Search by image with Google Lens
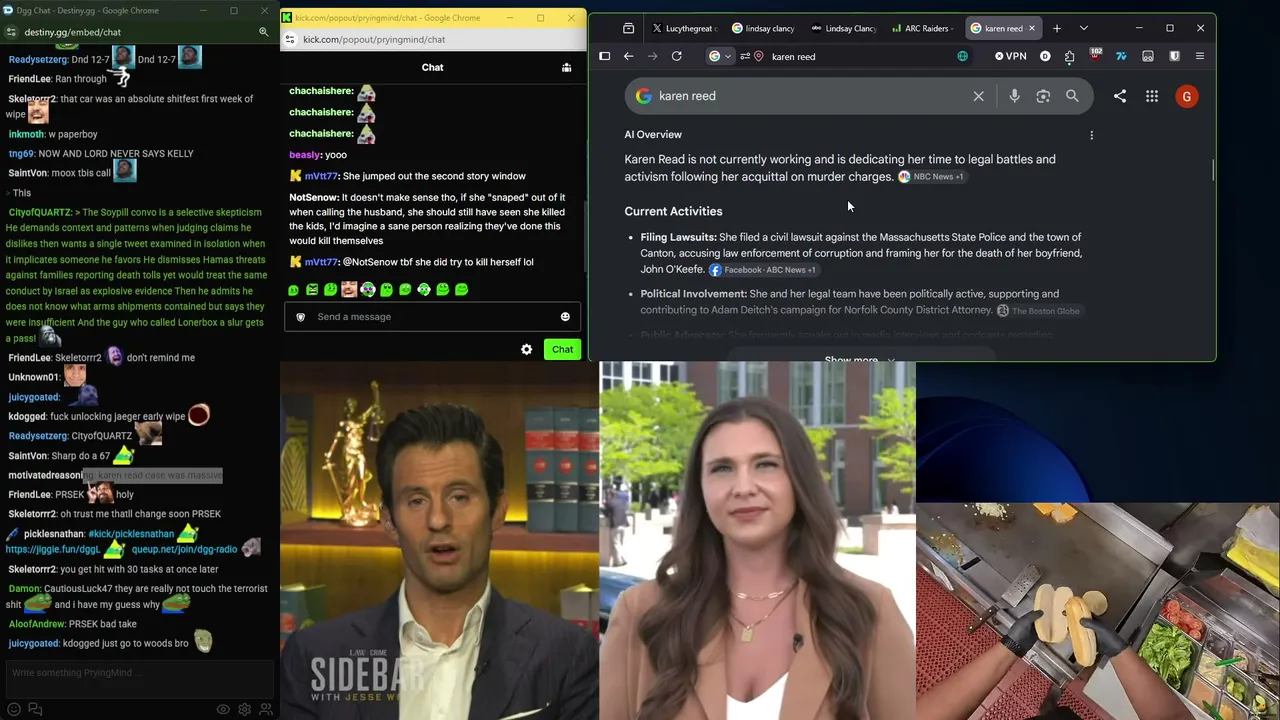Image resolution: width=1280 pixels, height=720 pixels. coord(1043,96)
